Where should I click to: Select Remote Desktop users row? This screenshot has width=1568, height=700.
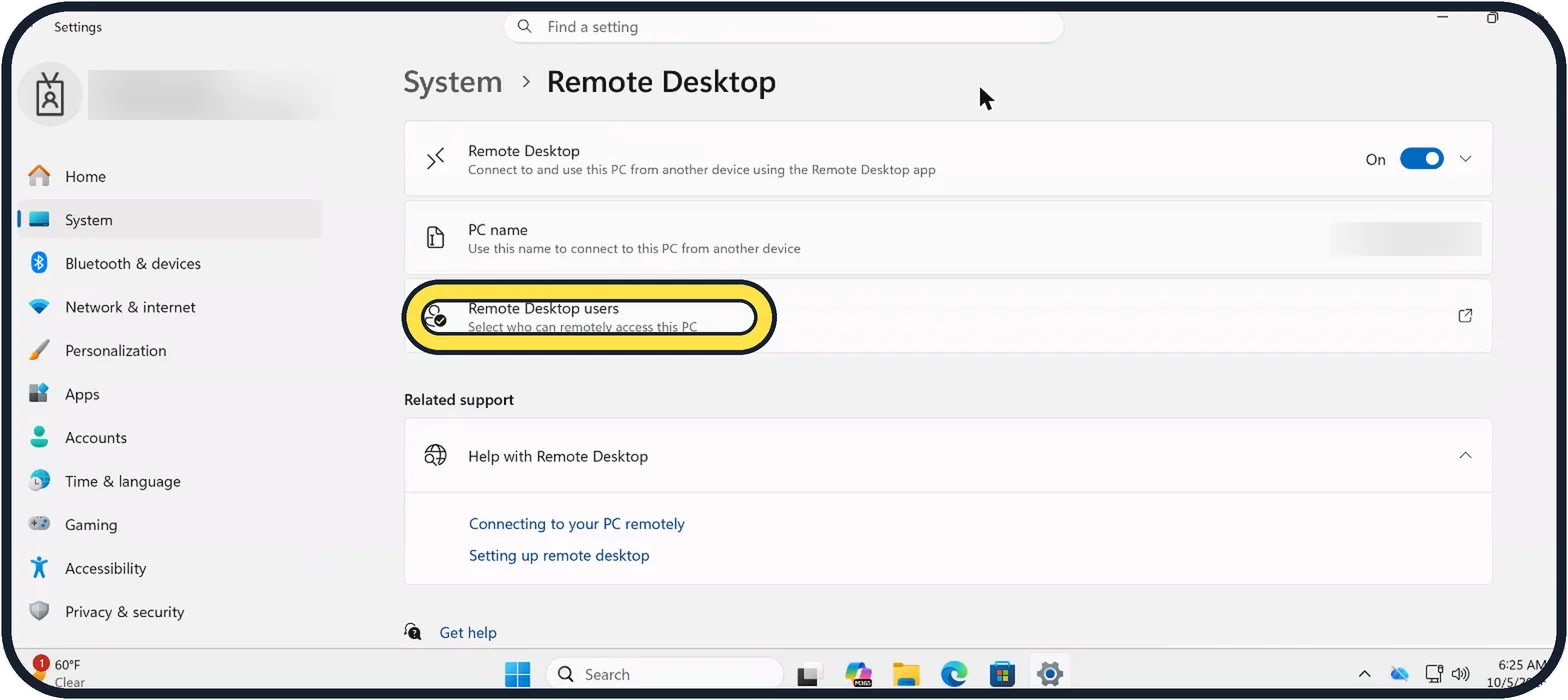[x=948, y=316]
